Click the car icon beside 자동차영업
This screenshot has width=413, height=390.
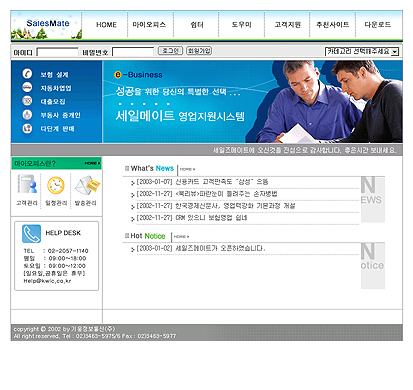(27, 87)
